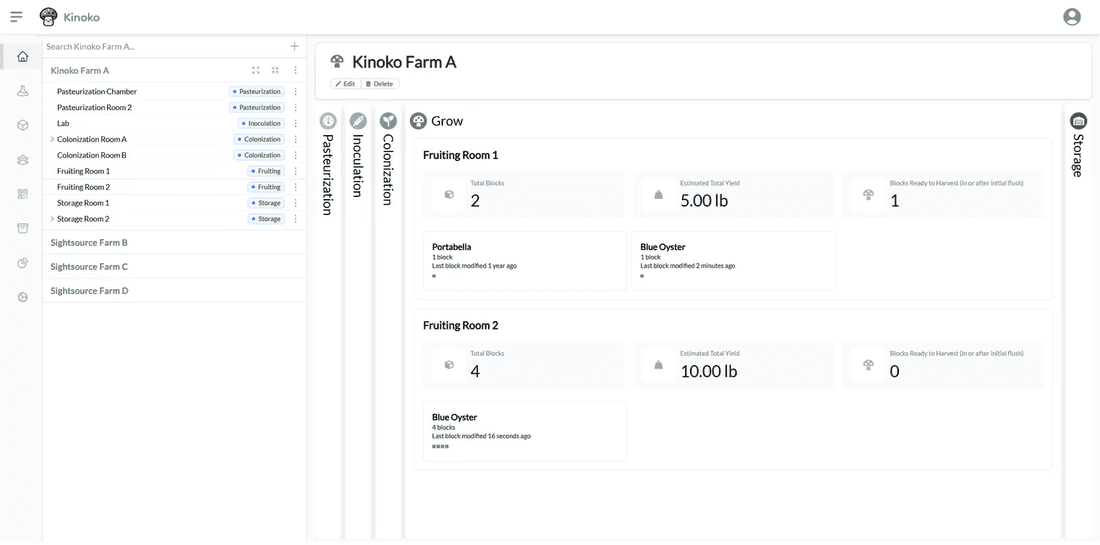Collapse the Kinoko Farm A section header
1100x545 pixels.
coord(80,70)
